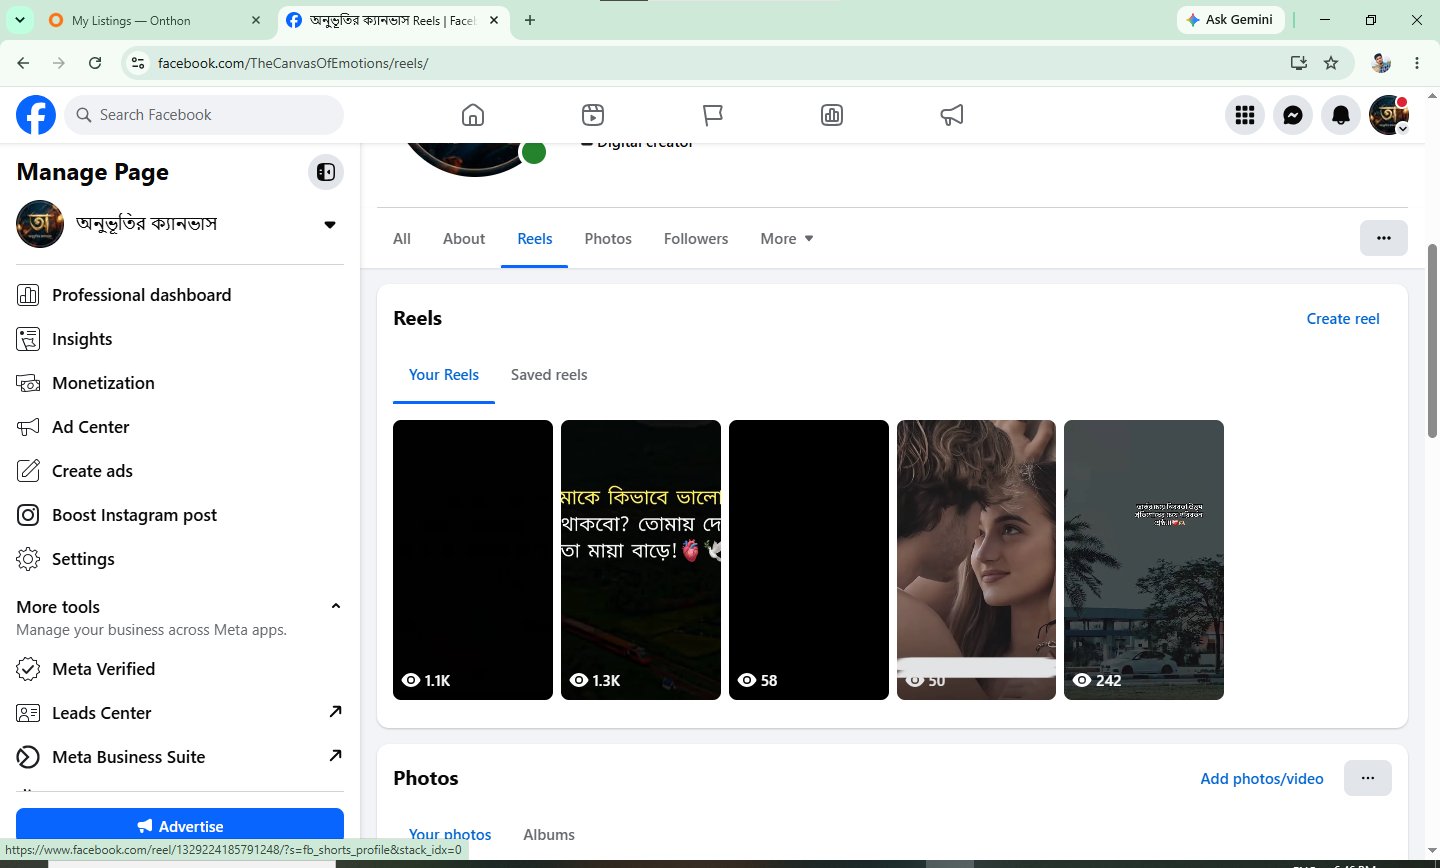Click the page vertical scrollbar thumb
1440x868 pixels.
1432,340
